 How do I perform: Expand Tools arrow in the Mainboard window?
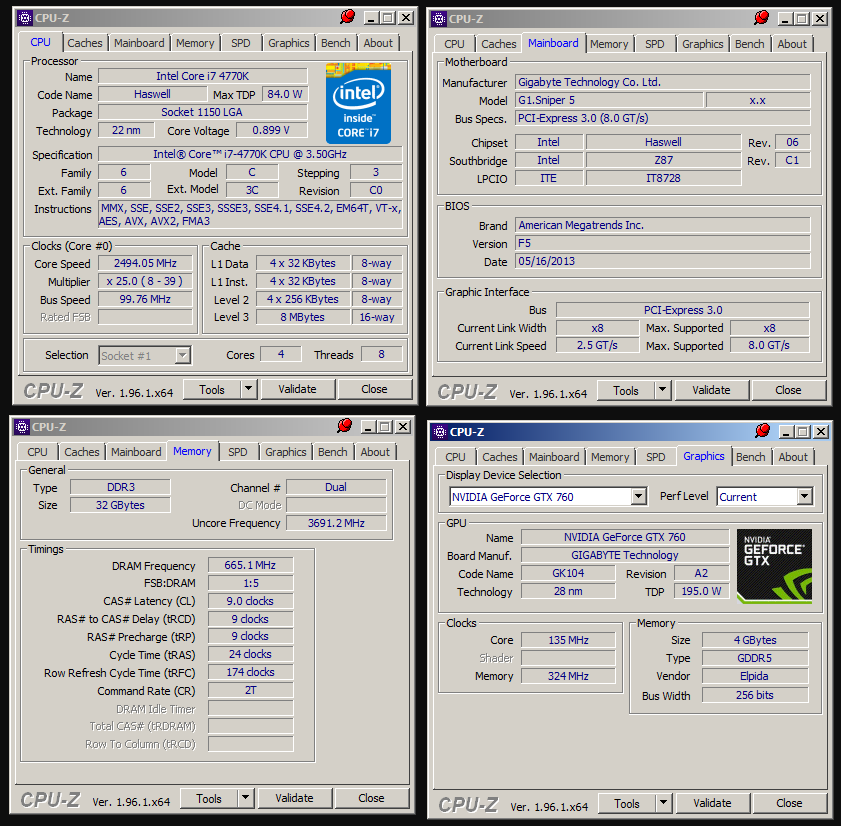coord(662,390)
